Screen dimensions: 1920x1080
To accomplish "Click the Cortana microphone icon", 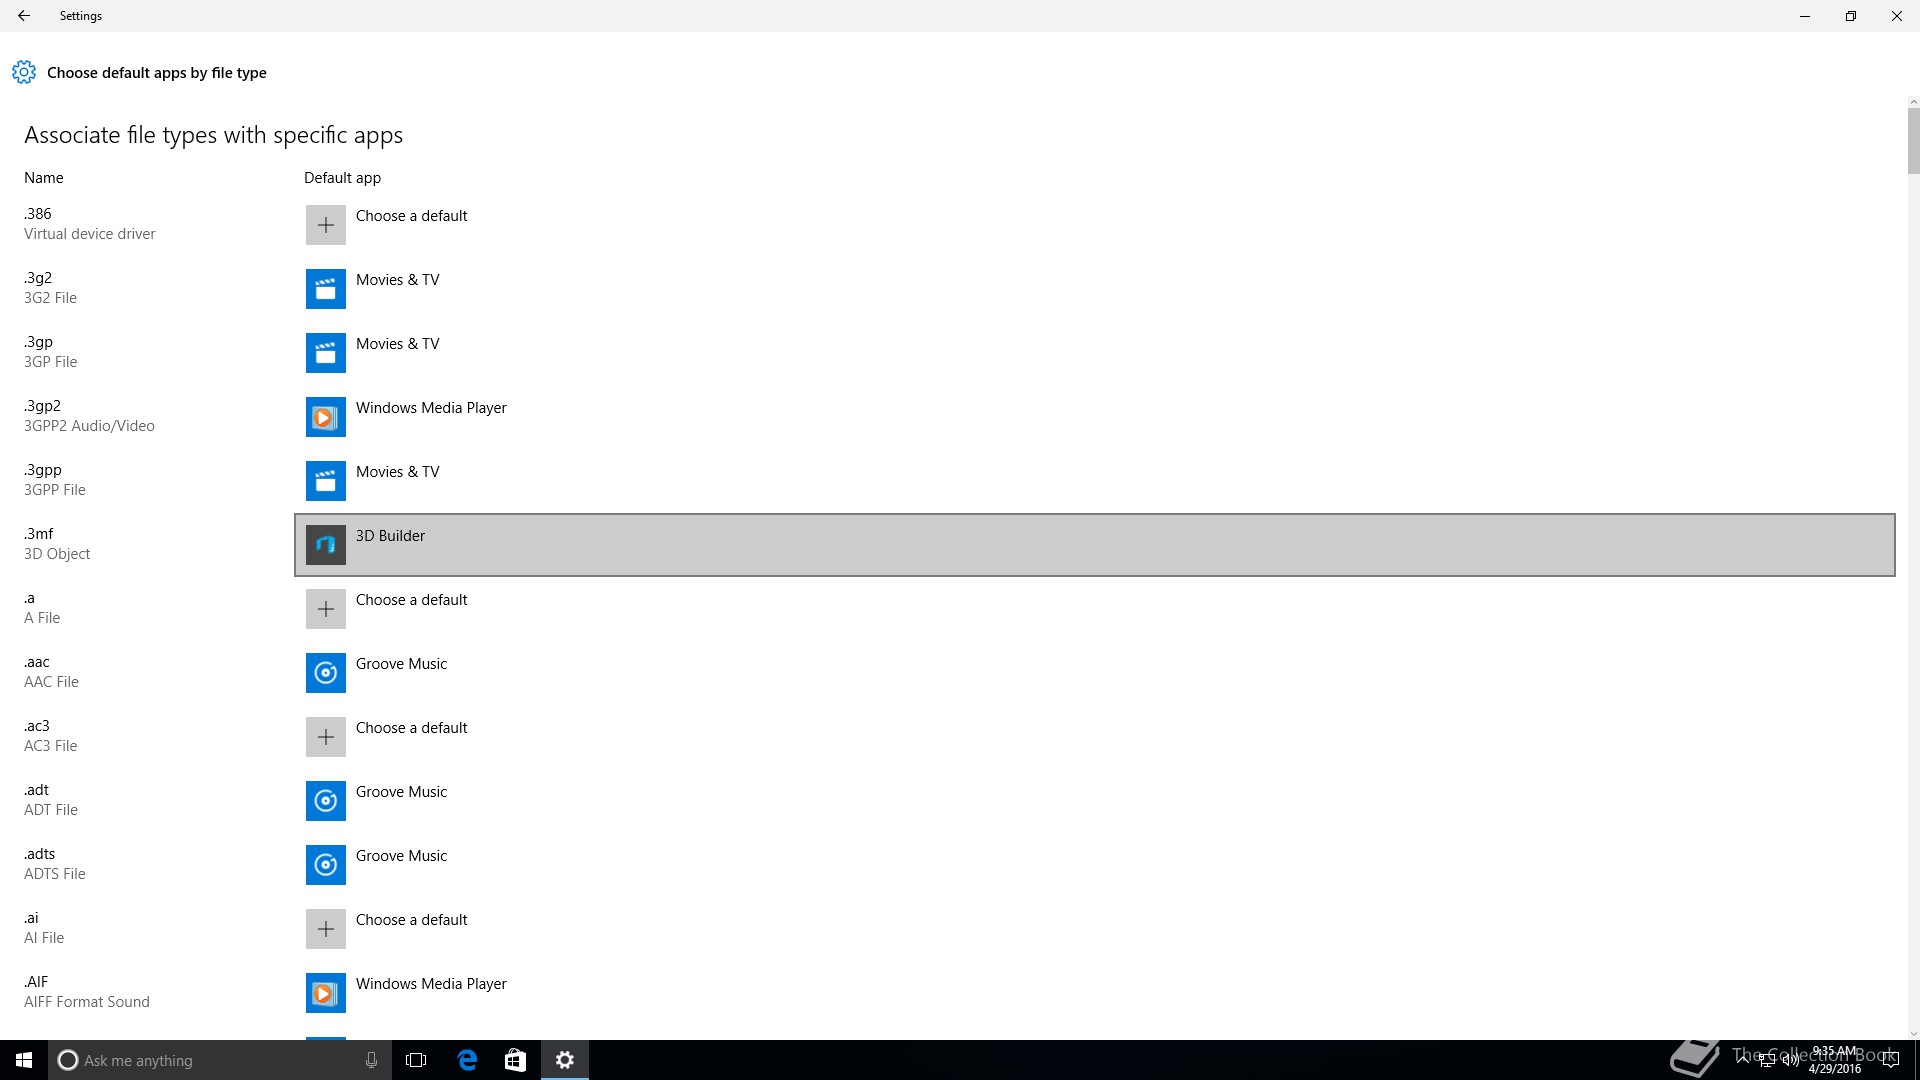I will pos(371,1060).
